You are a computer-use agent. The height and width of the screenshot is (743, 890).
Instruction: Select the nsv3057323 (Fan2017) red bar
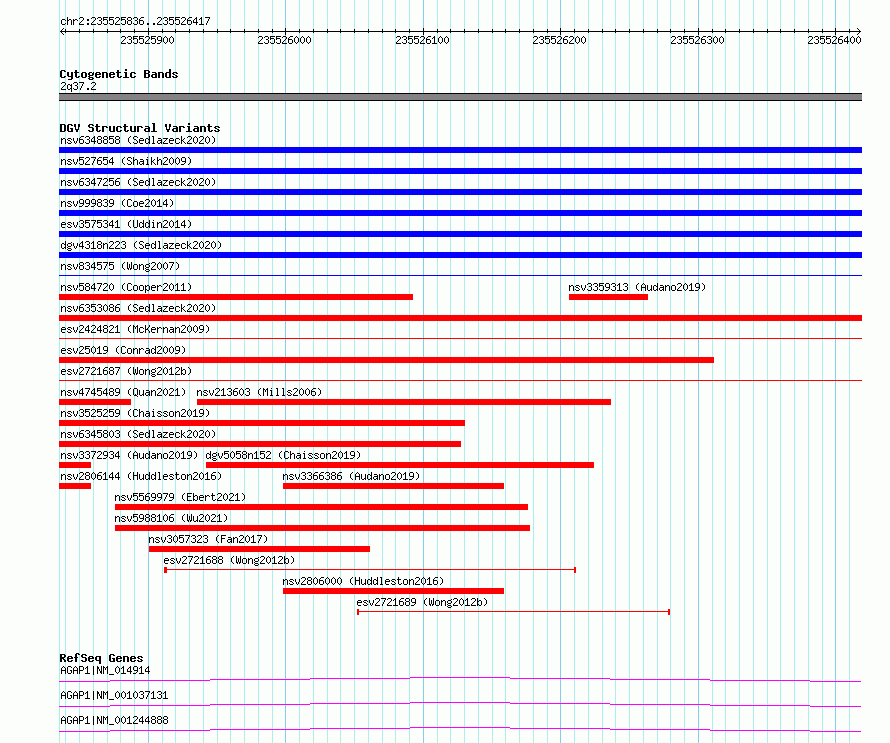pyautogui.click(x=259, y=549)
